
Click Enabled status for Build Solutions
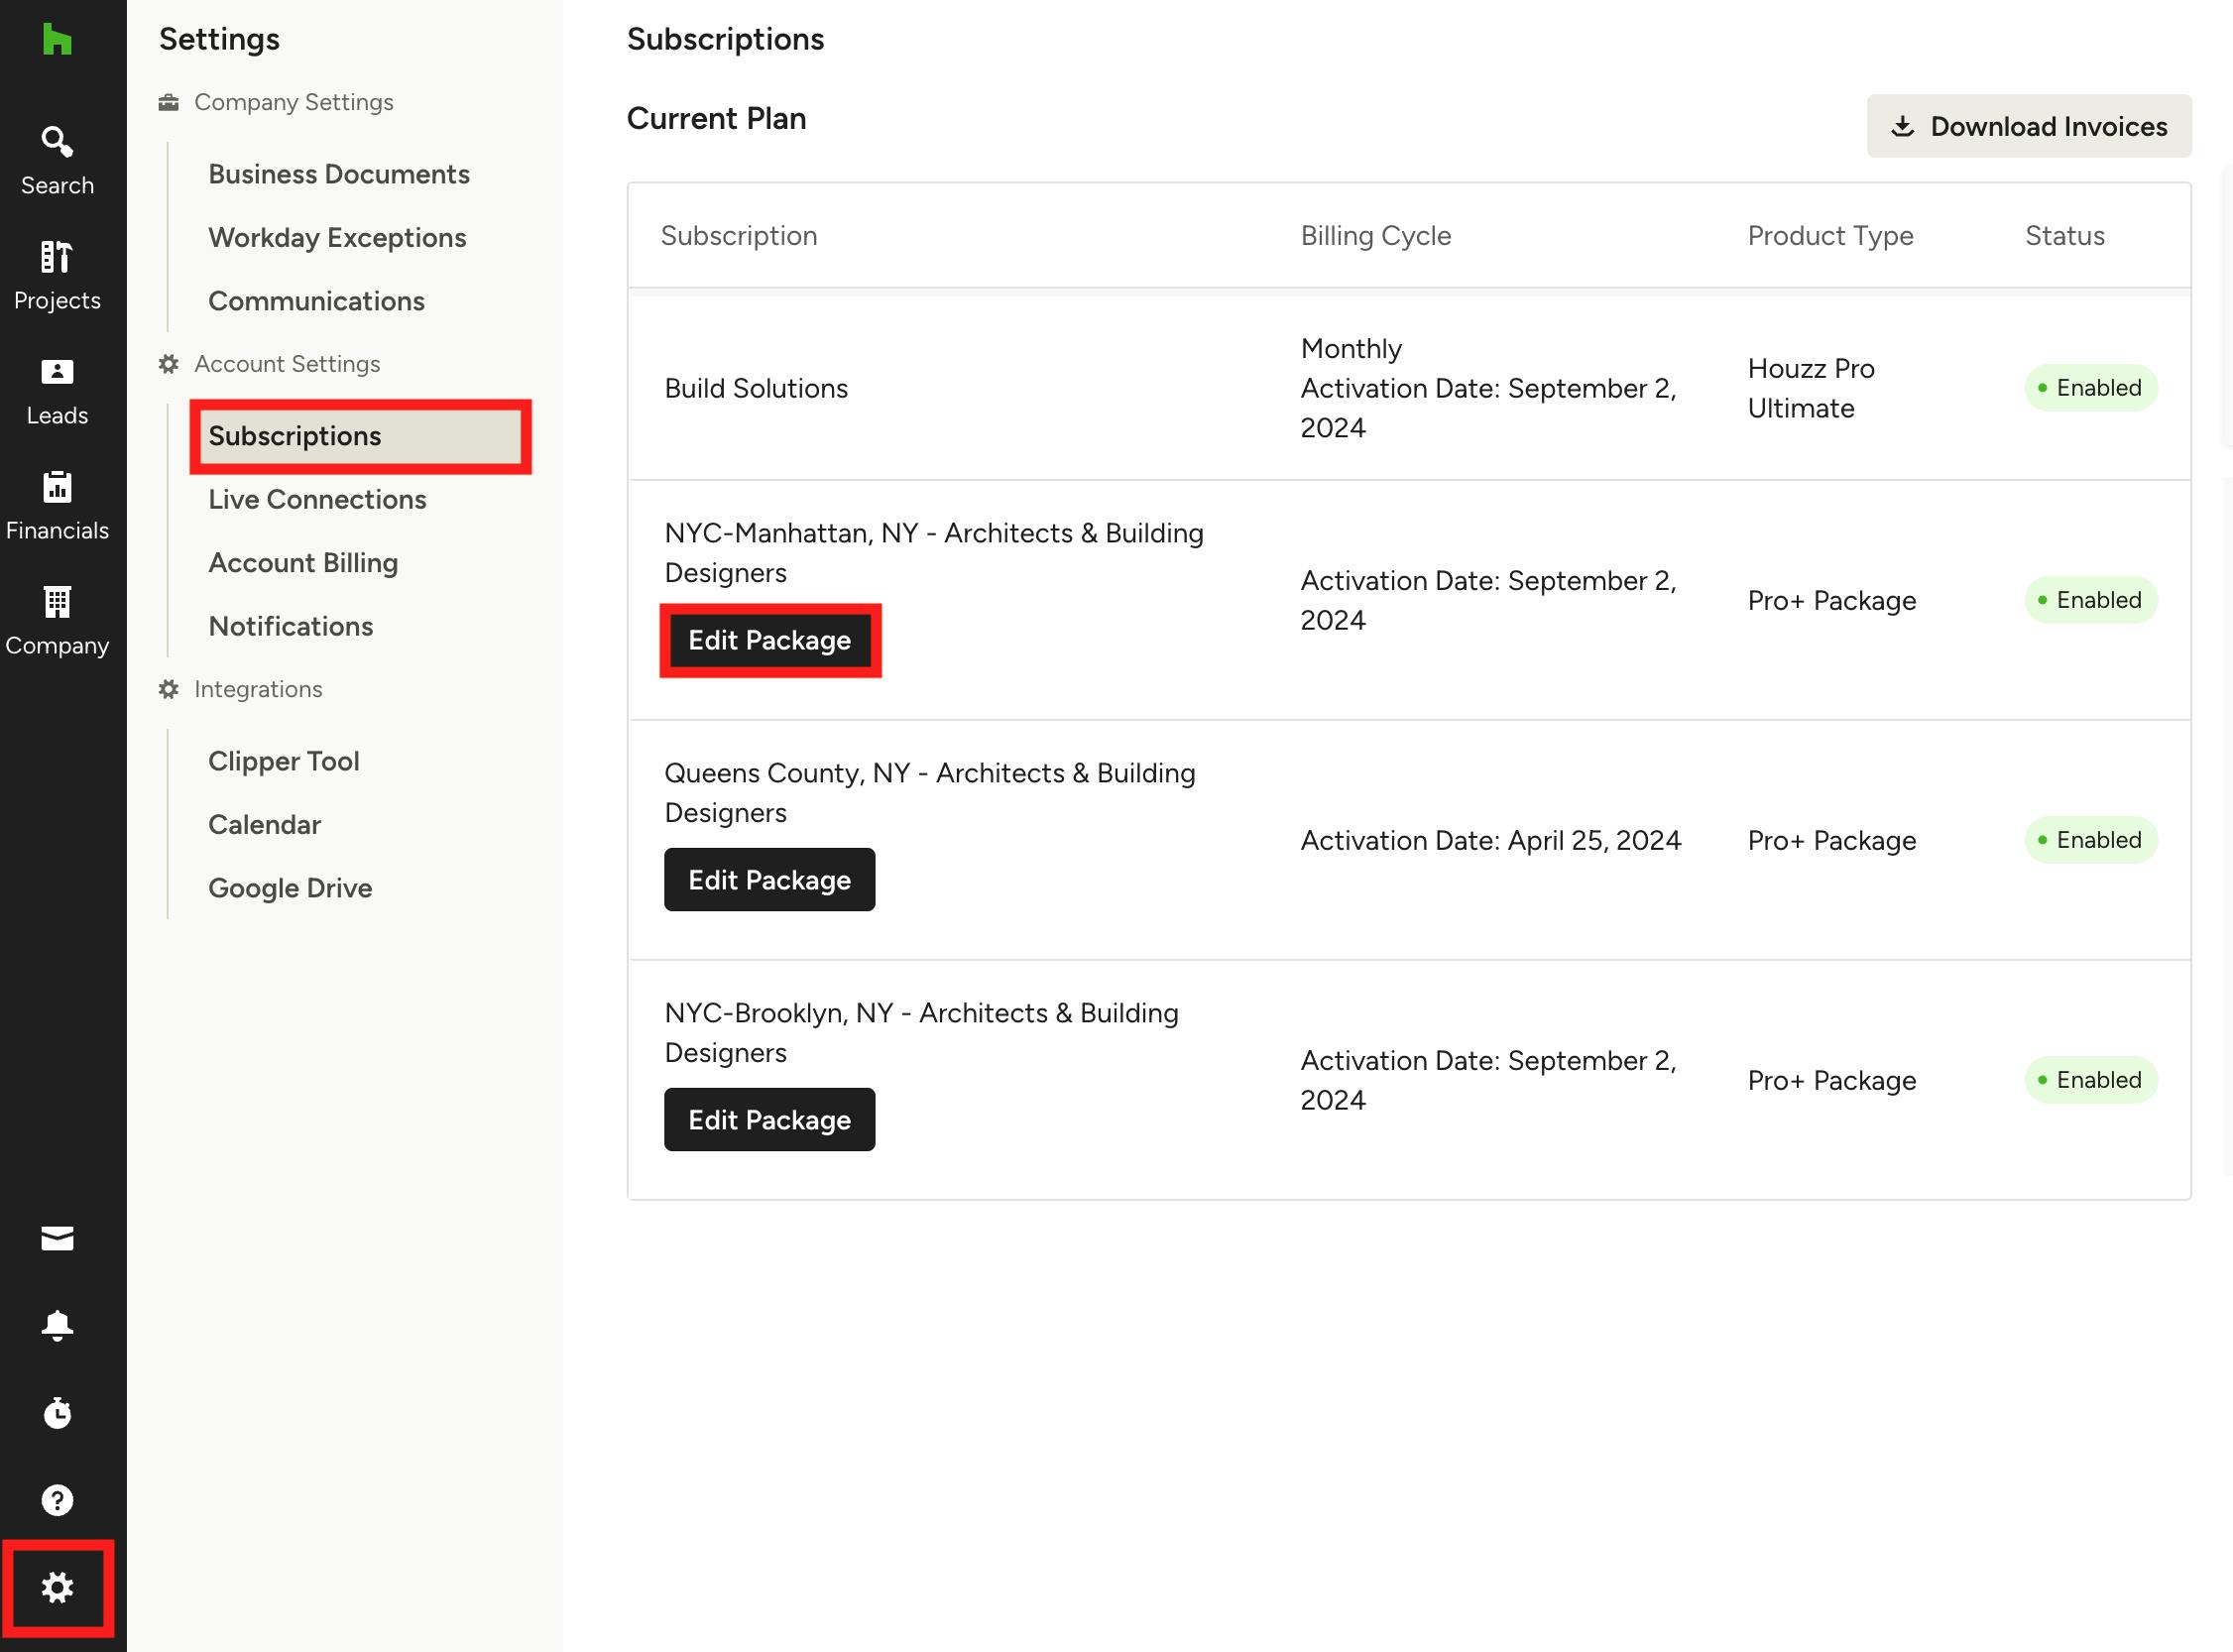[x=2091, y=388]
